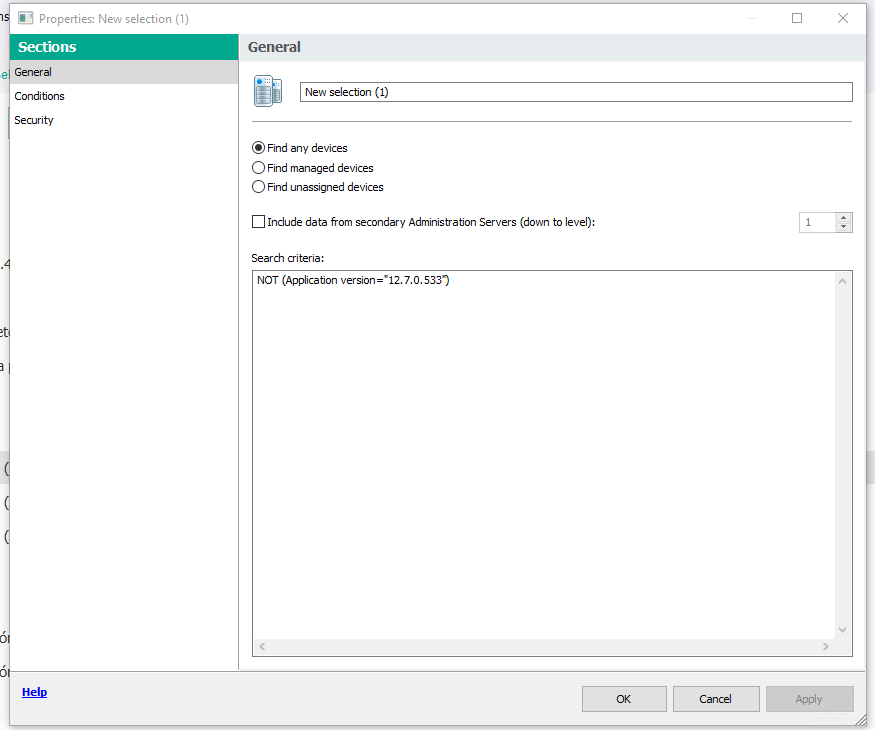Viewport: 875px width, 730px height.
Task: Enable secondary Administration Servers data checkbox
Action: click(258, 222)
